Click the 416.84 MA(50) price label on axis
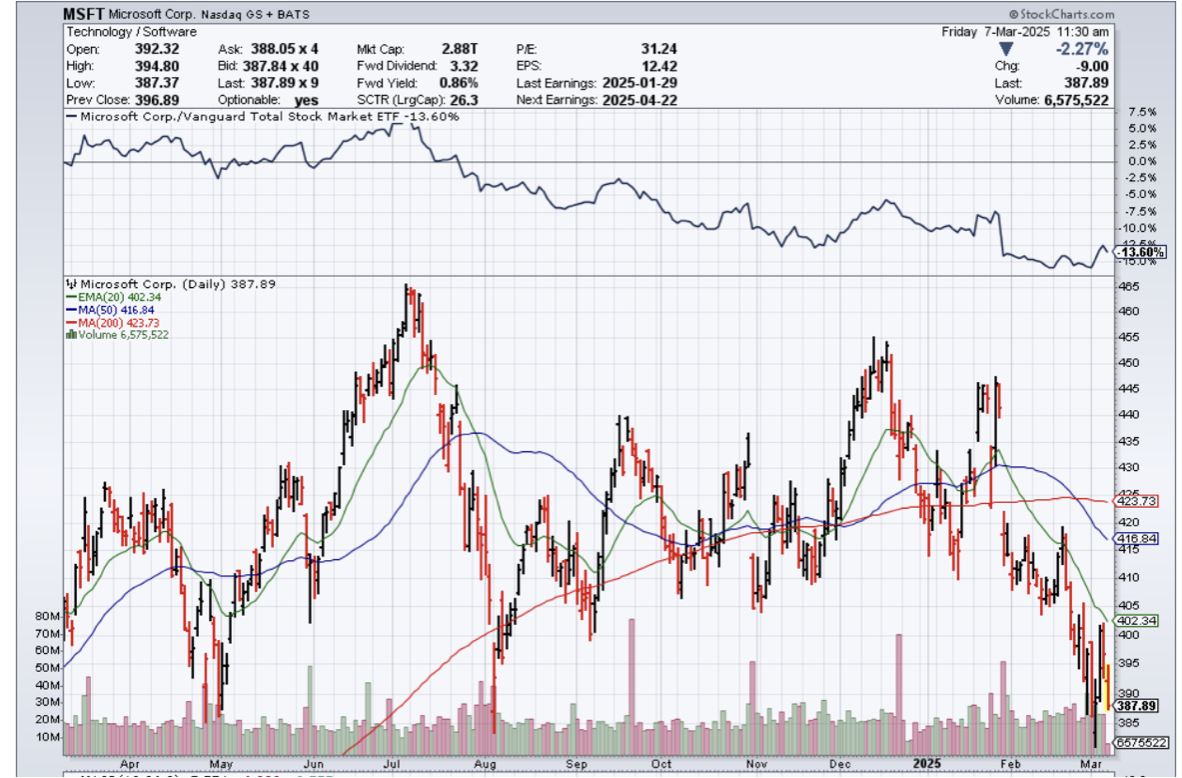The height and width of the screenshot is (778, 1182). [x=1140, y=538]
